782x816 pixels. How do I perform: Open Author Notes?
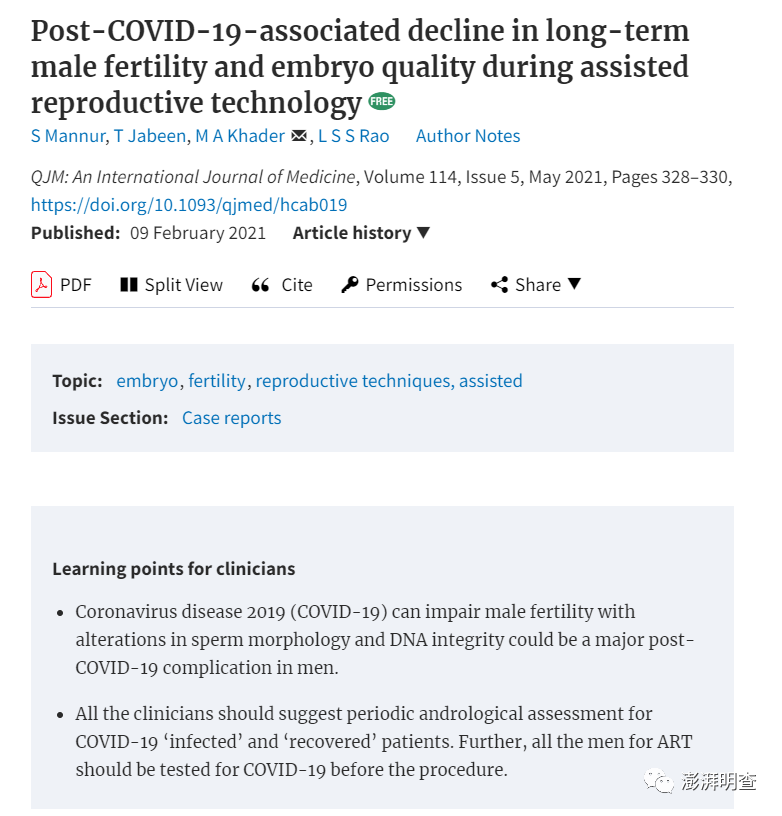(468, 136)
